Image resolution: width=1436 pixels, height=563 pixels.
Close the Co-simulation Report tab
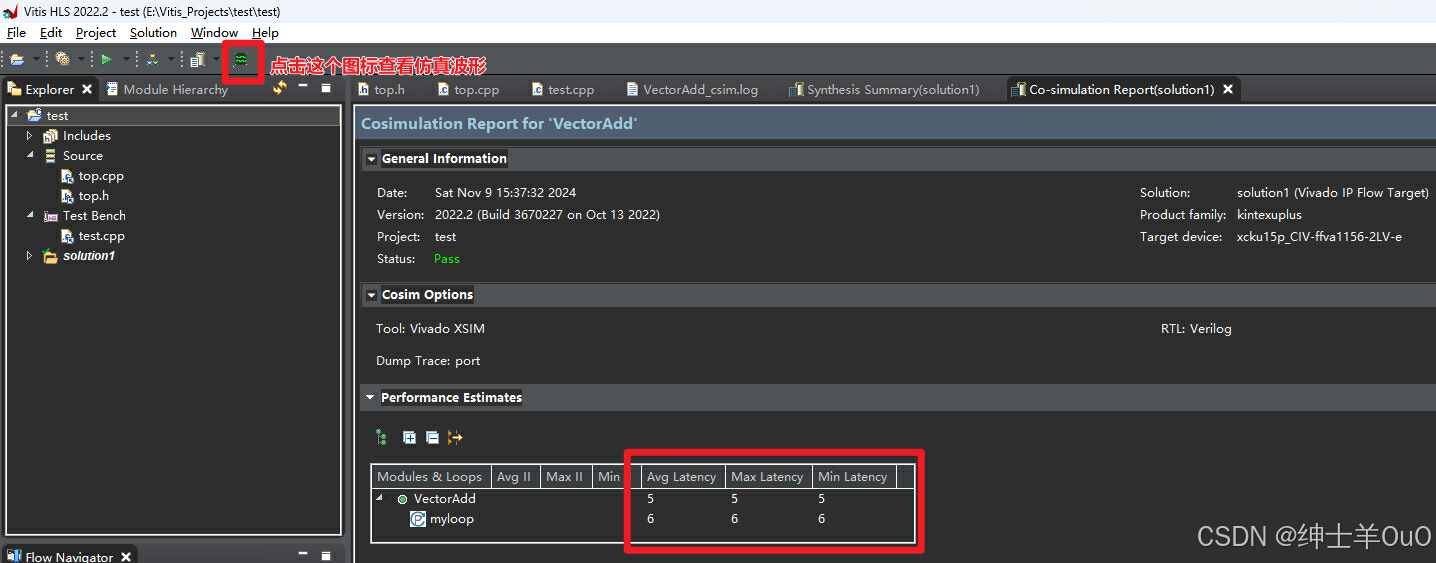tap(1228, 89)
